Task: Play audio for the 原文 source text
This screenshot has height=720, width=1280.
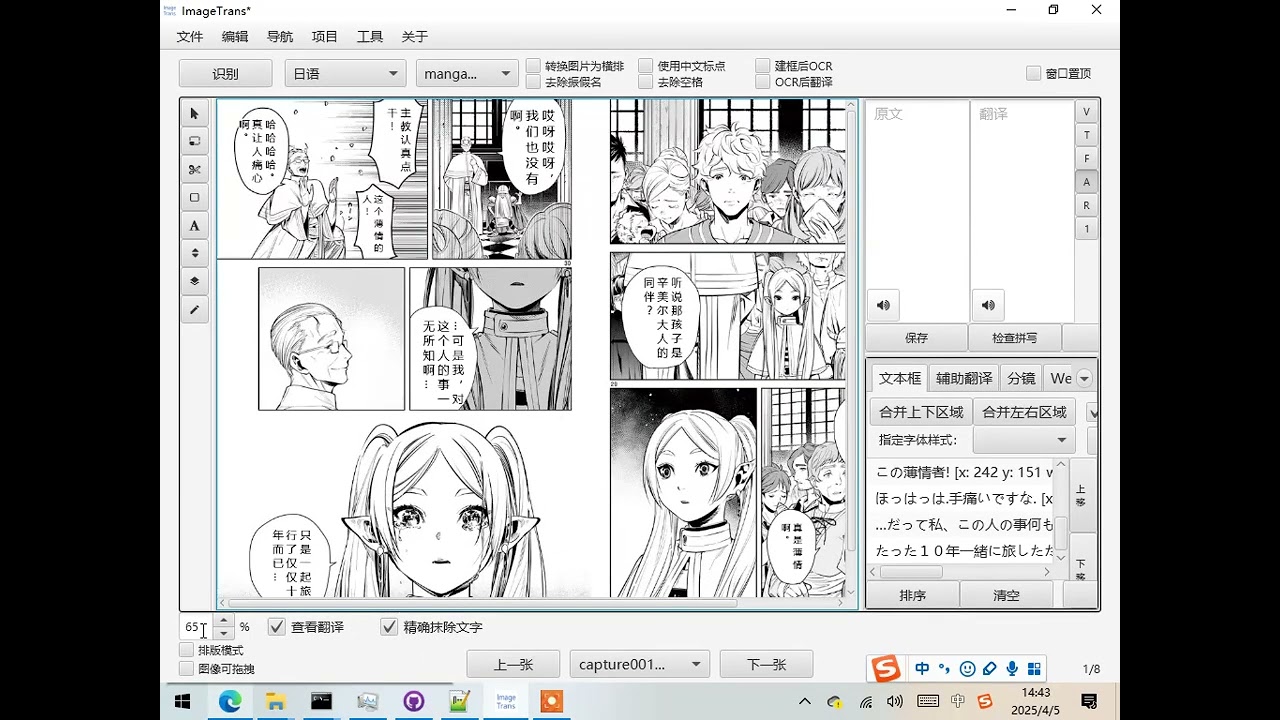Action: [883, 305]
